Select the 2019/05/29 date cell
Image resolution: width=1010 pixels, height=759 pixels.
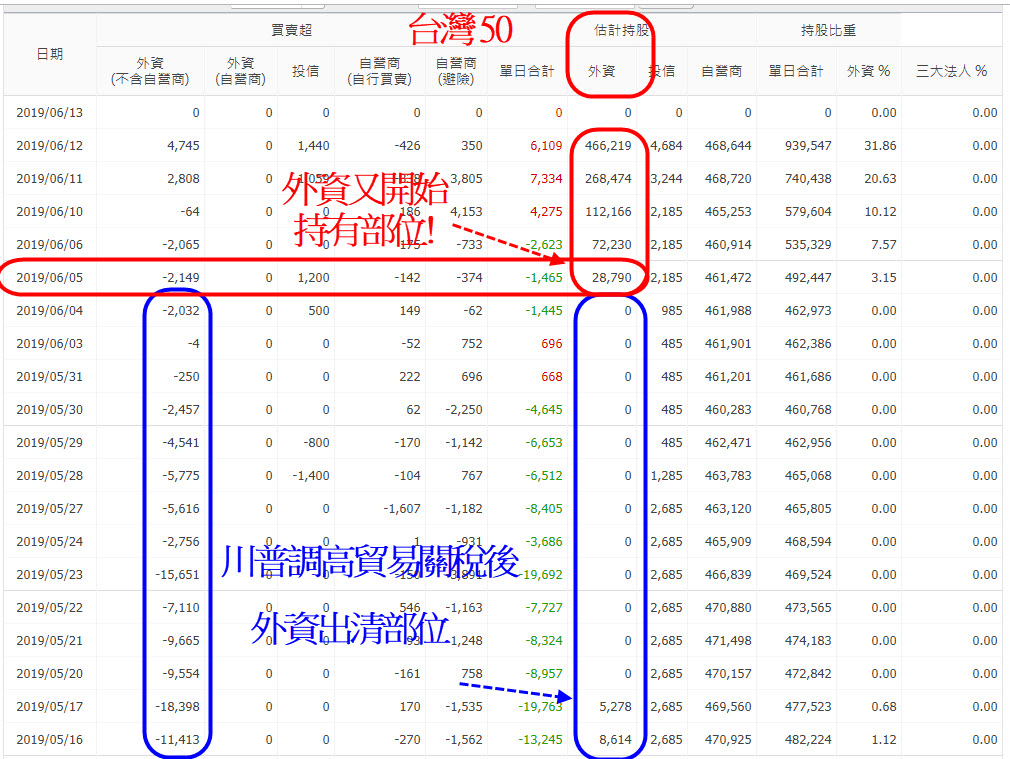(50, 443)
